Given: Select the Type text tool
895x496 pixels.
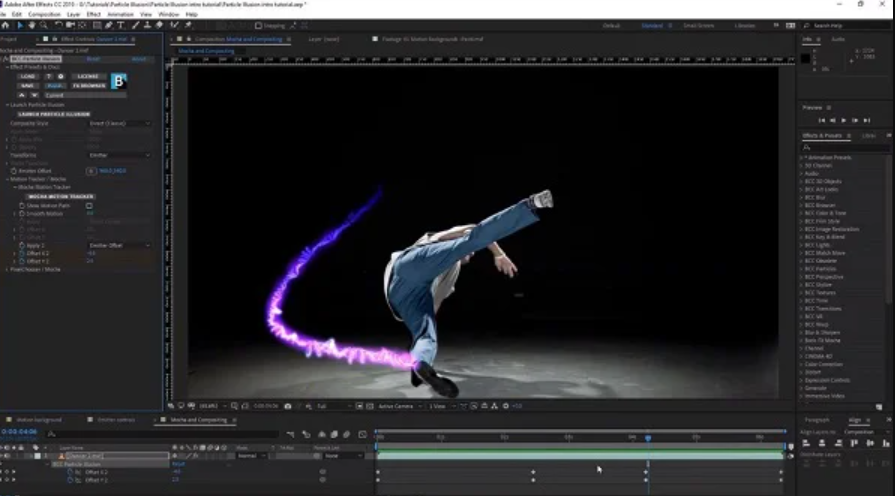Looking at the screenshot, I should (120, 26).
